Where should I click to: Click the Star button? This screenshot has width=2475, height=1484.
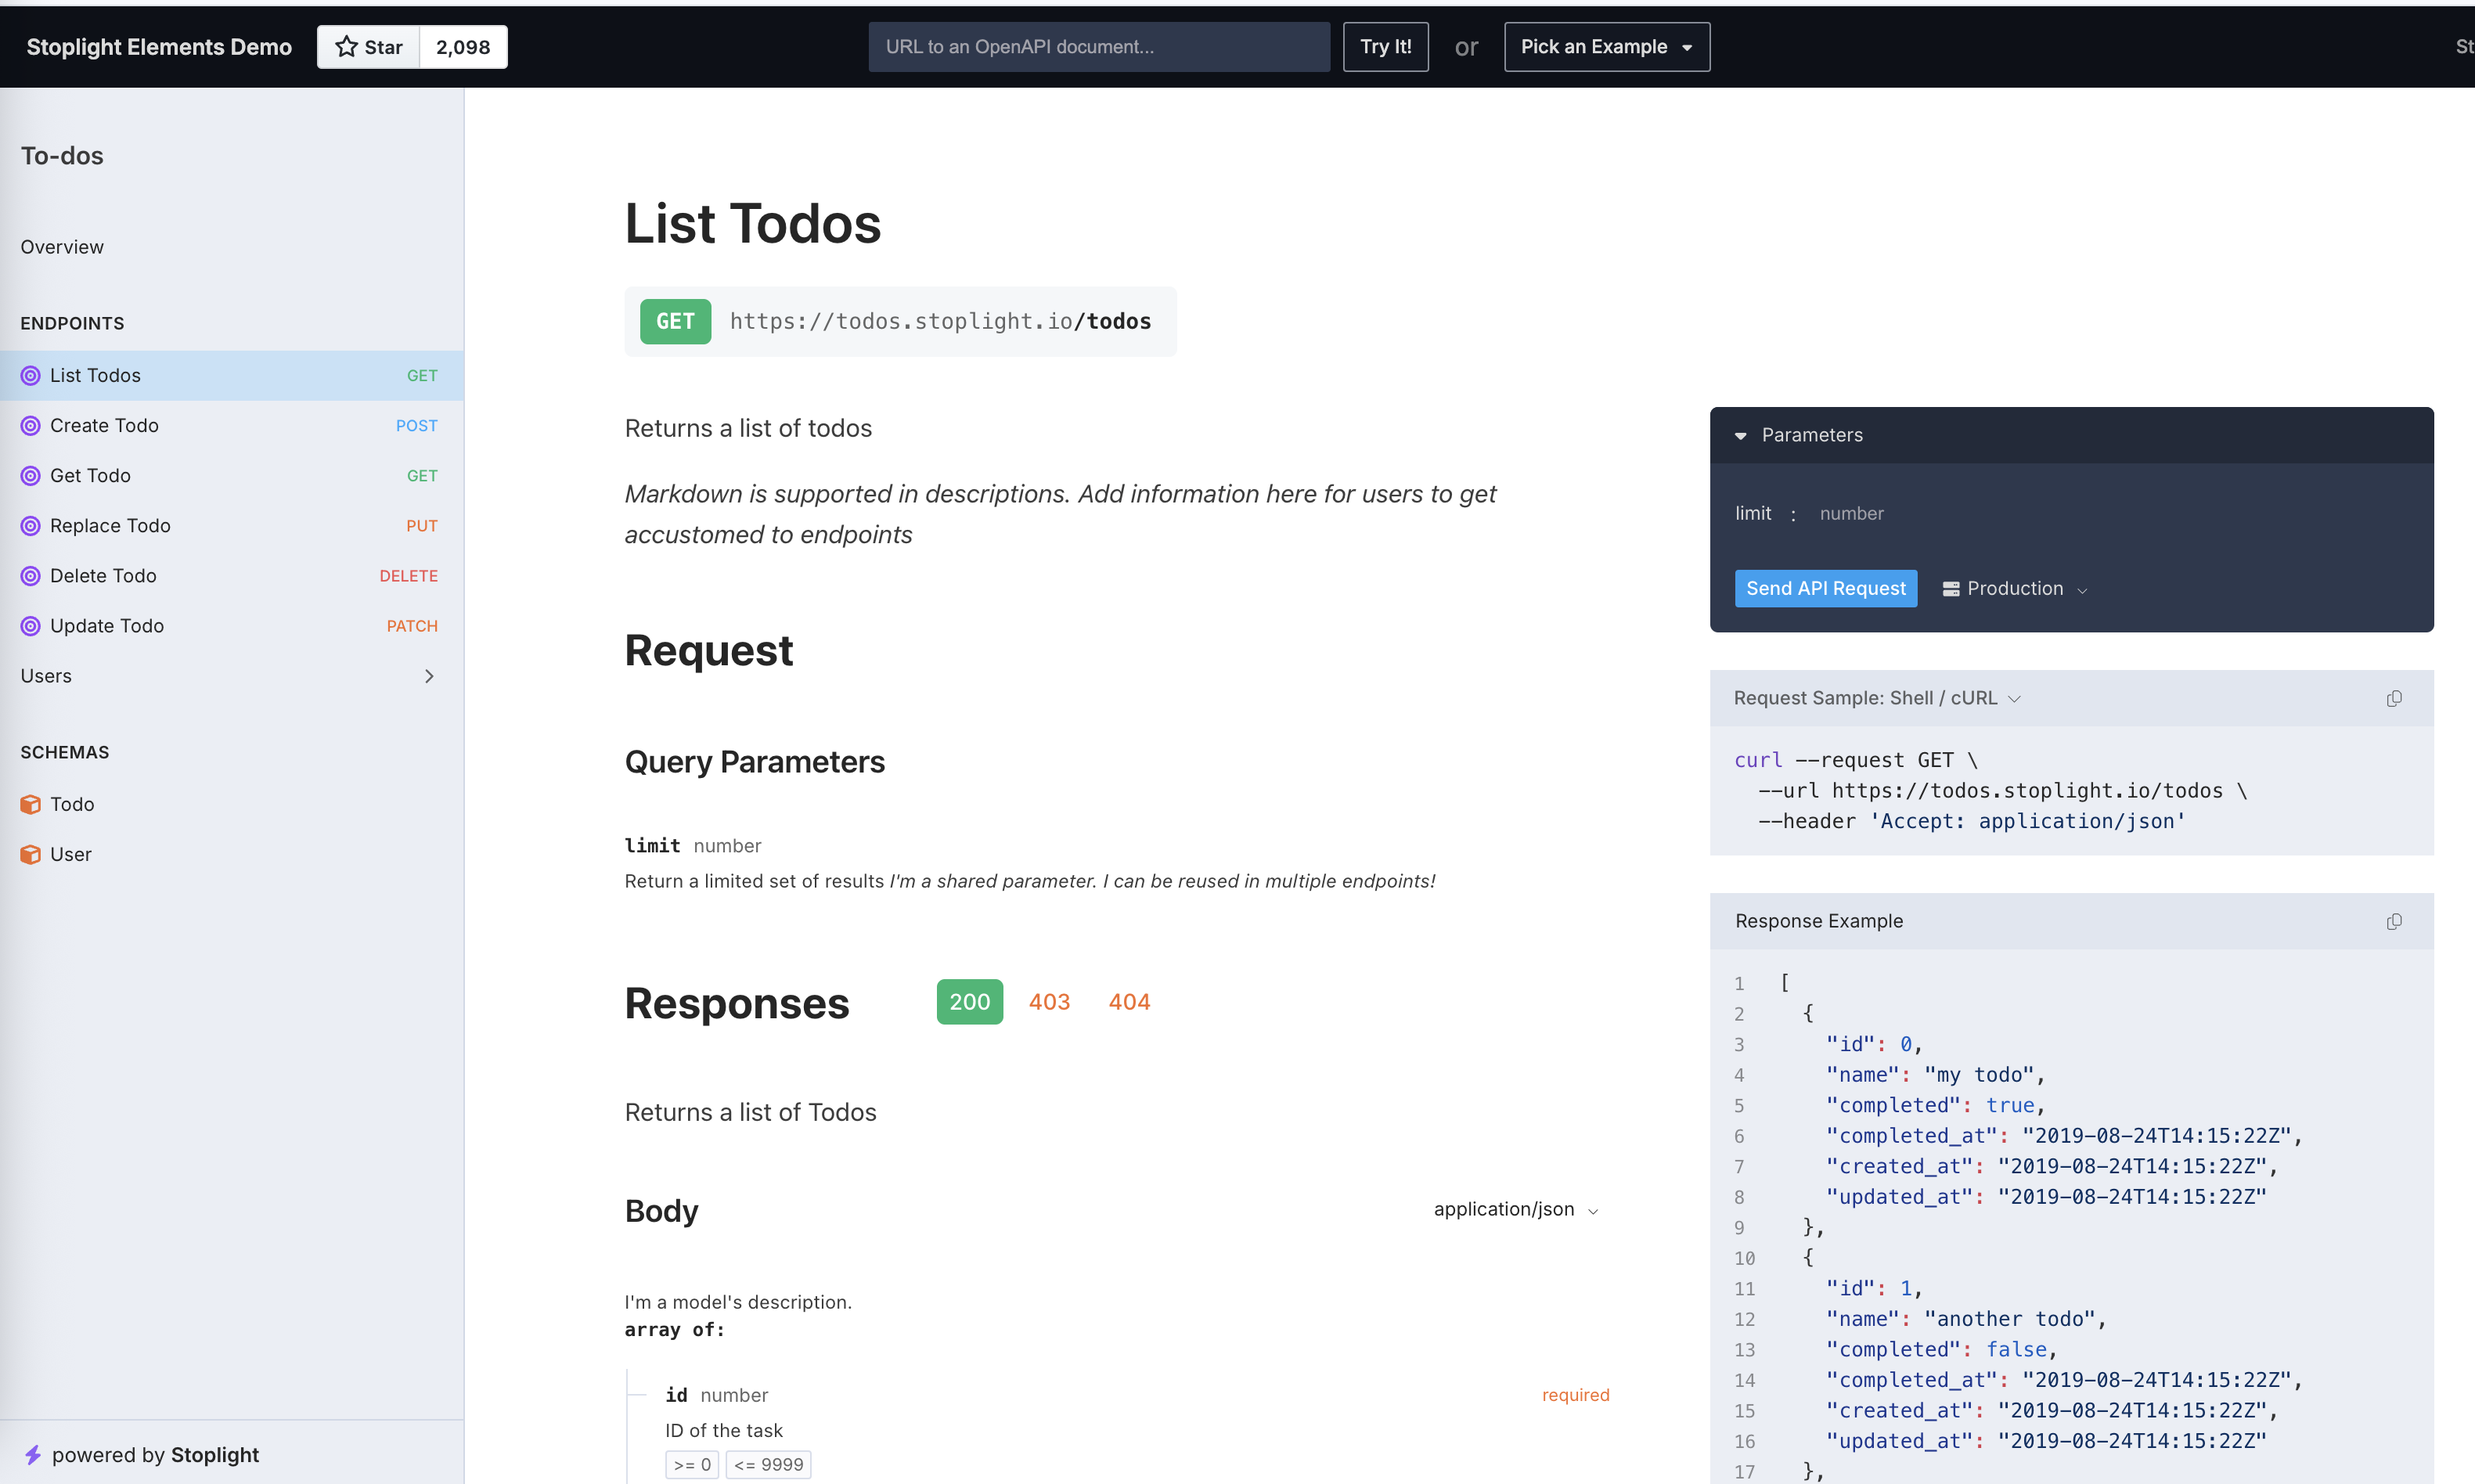point(369,47)
